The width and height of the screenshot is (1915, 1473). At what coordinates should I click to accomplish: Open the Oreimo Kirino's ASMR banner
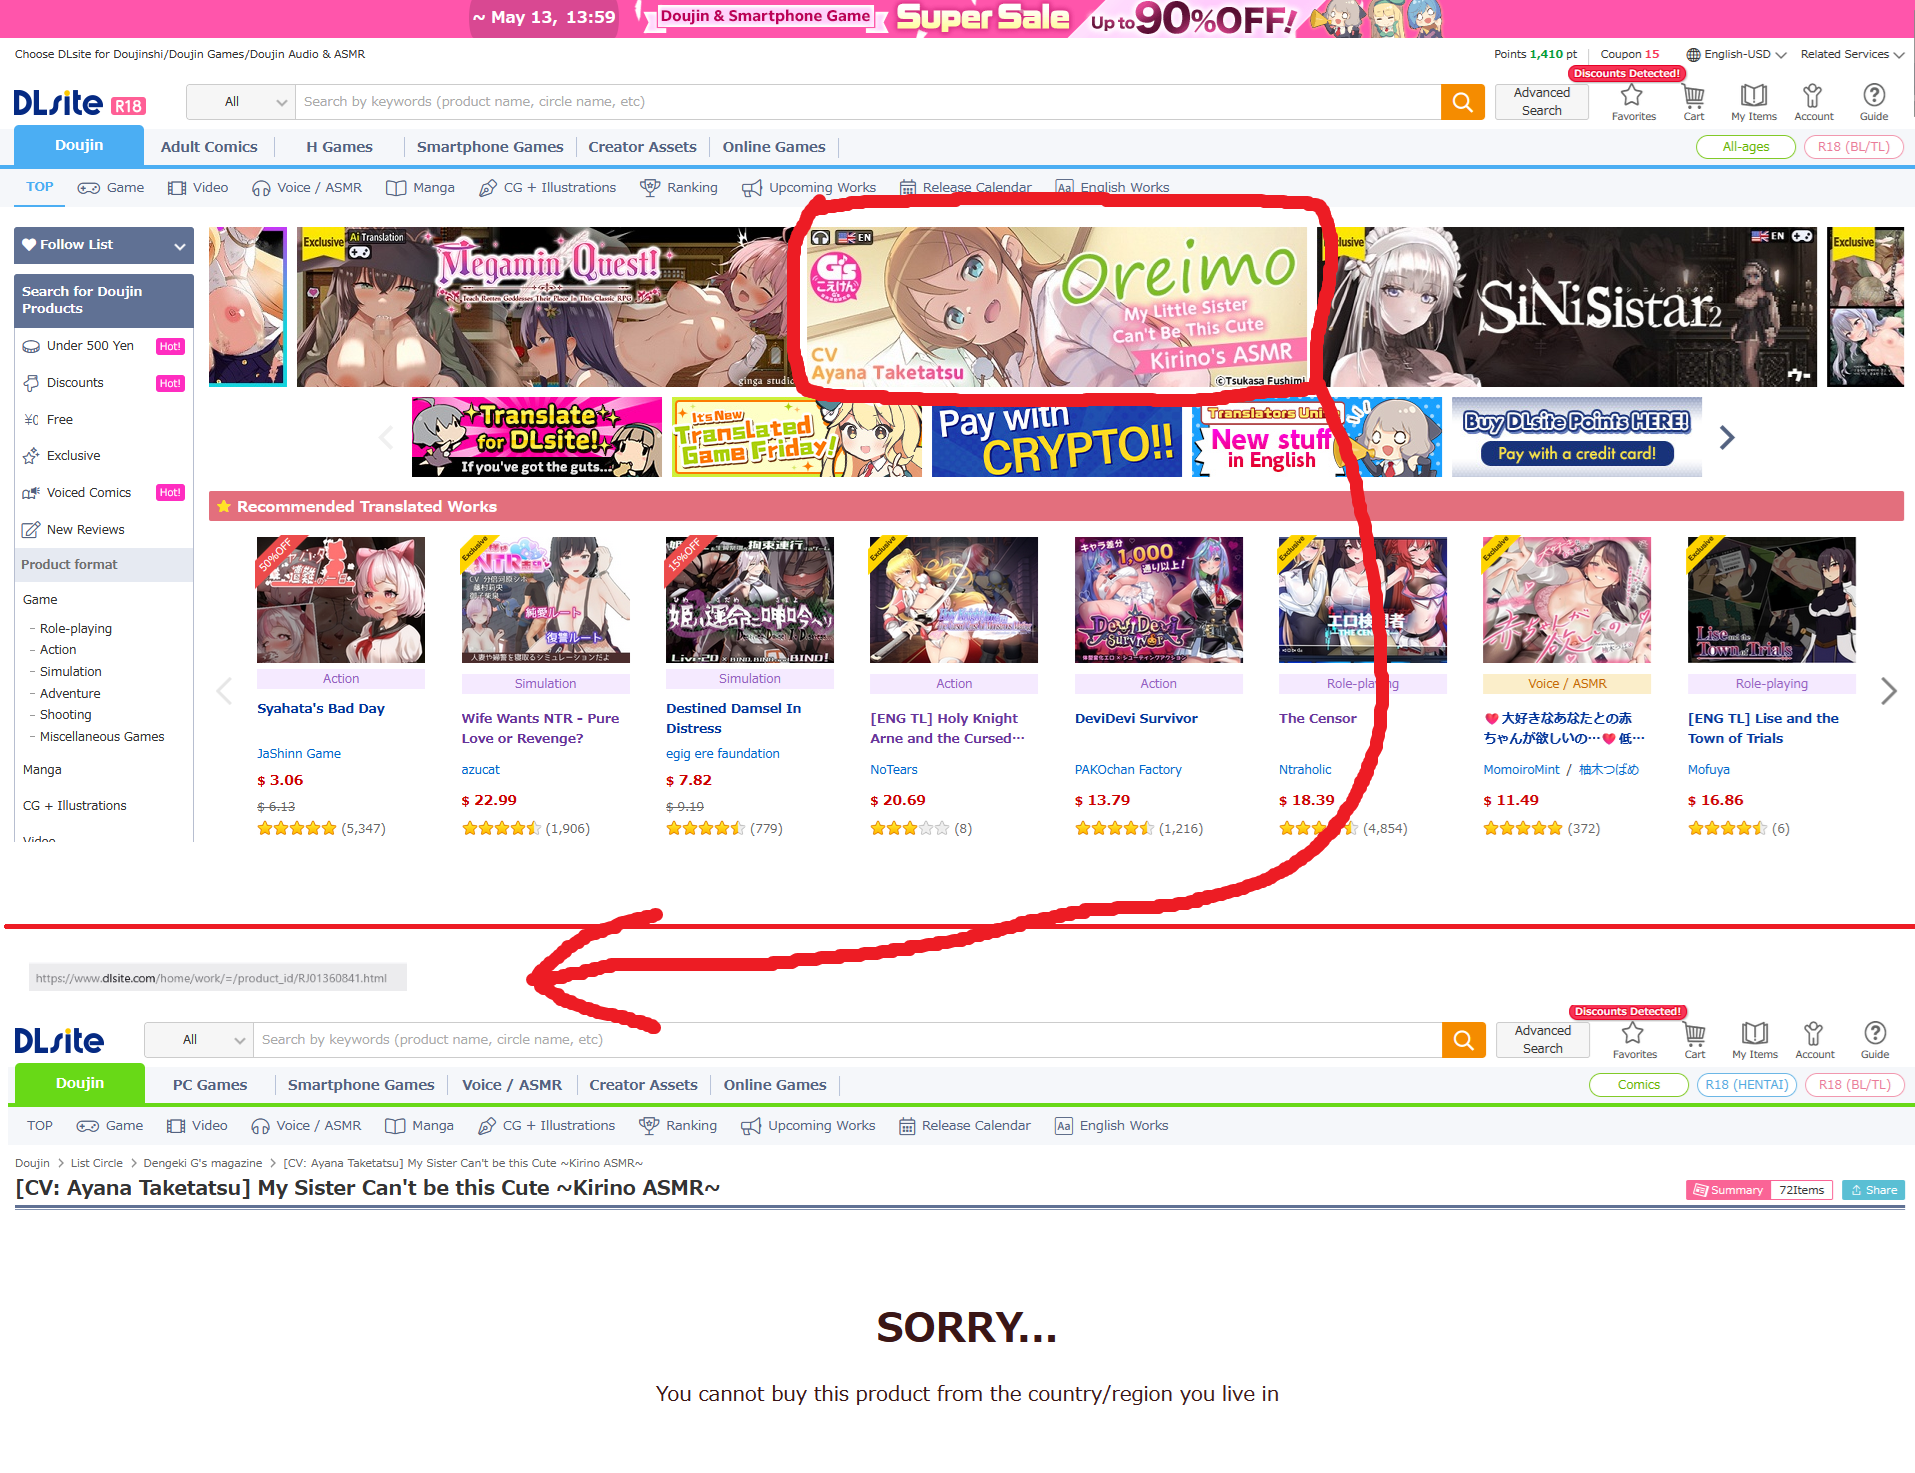1057,307
